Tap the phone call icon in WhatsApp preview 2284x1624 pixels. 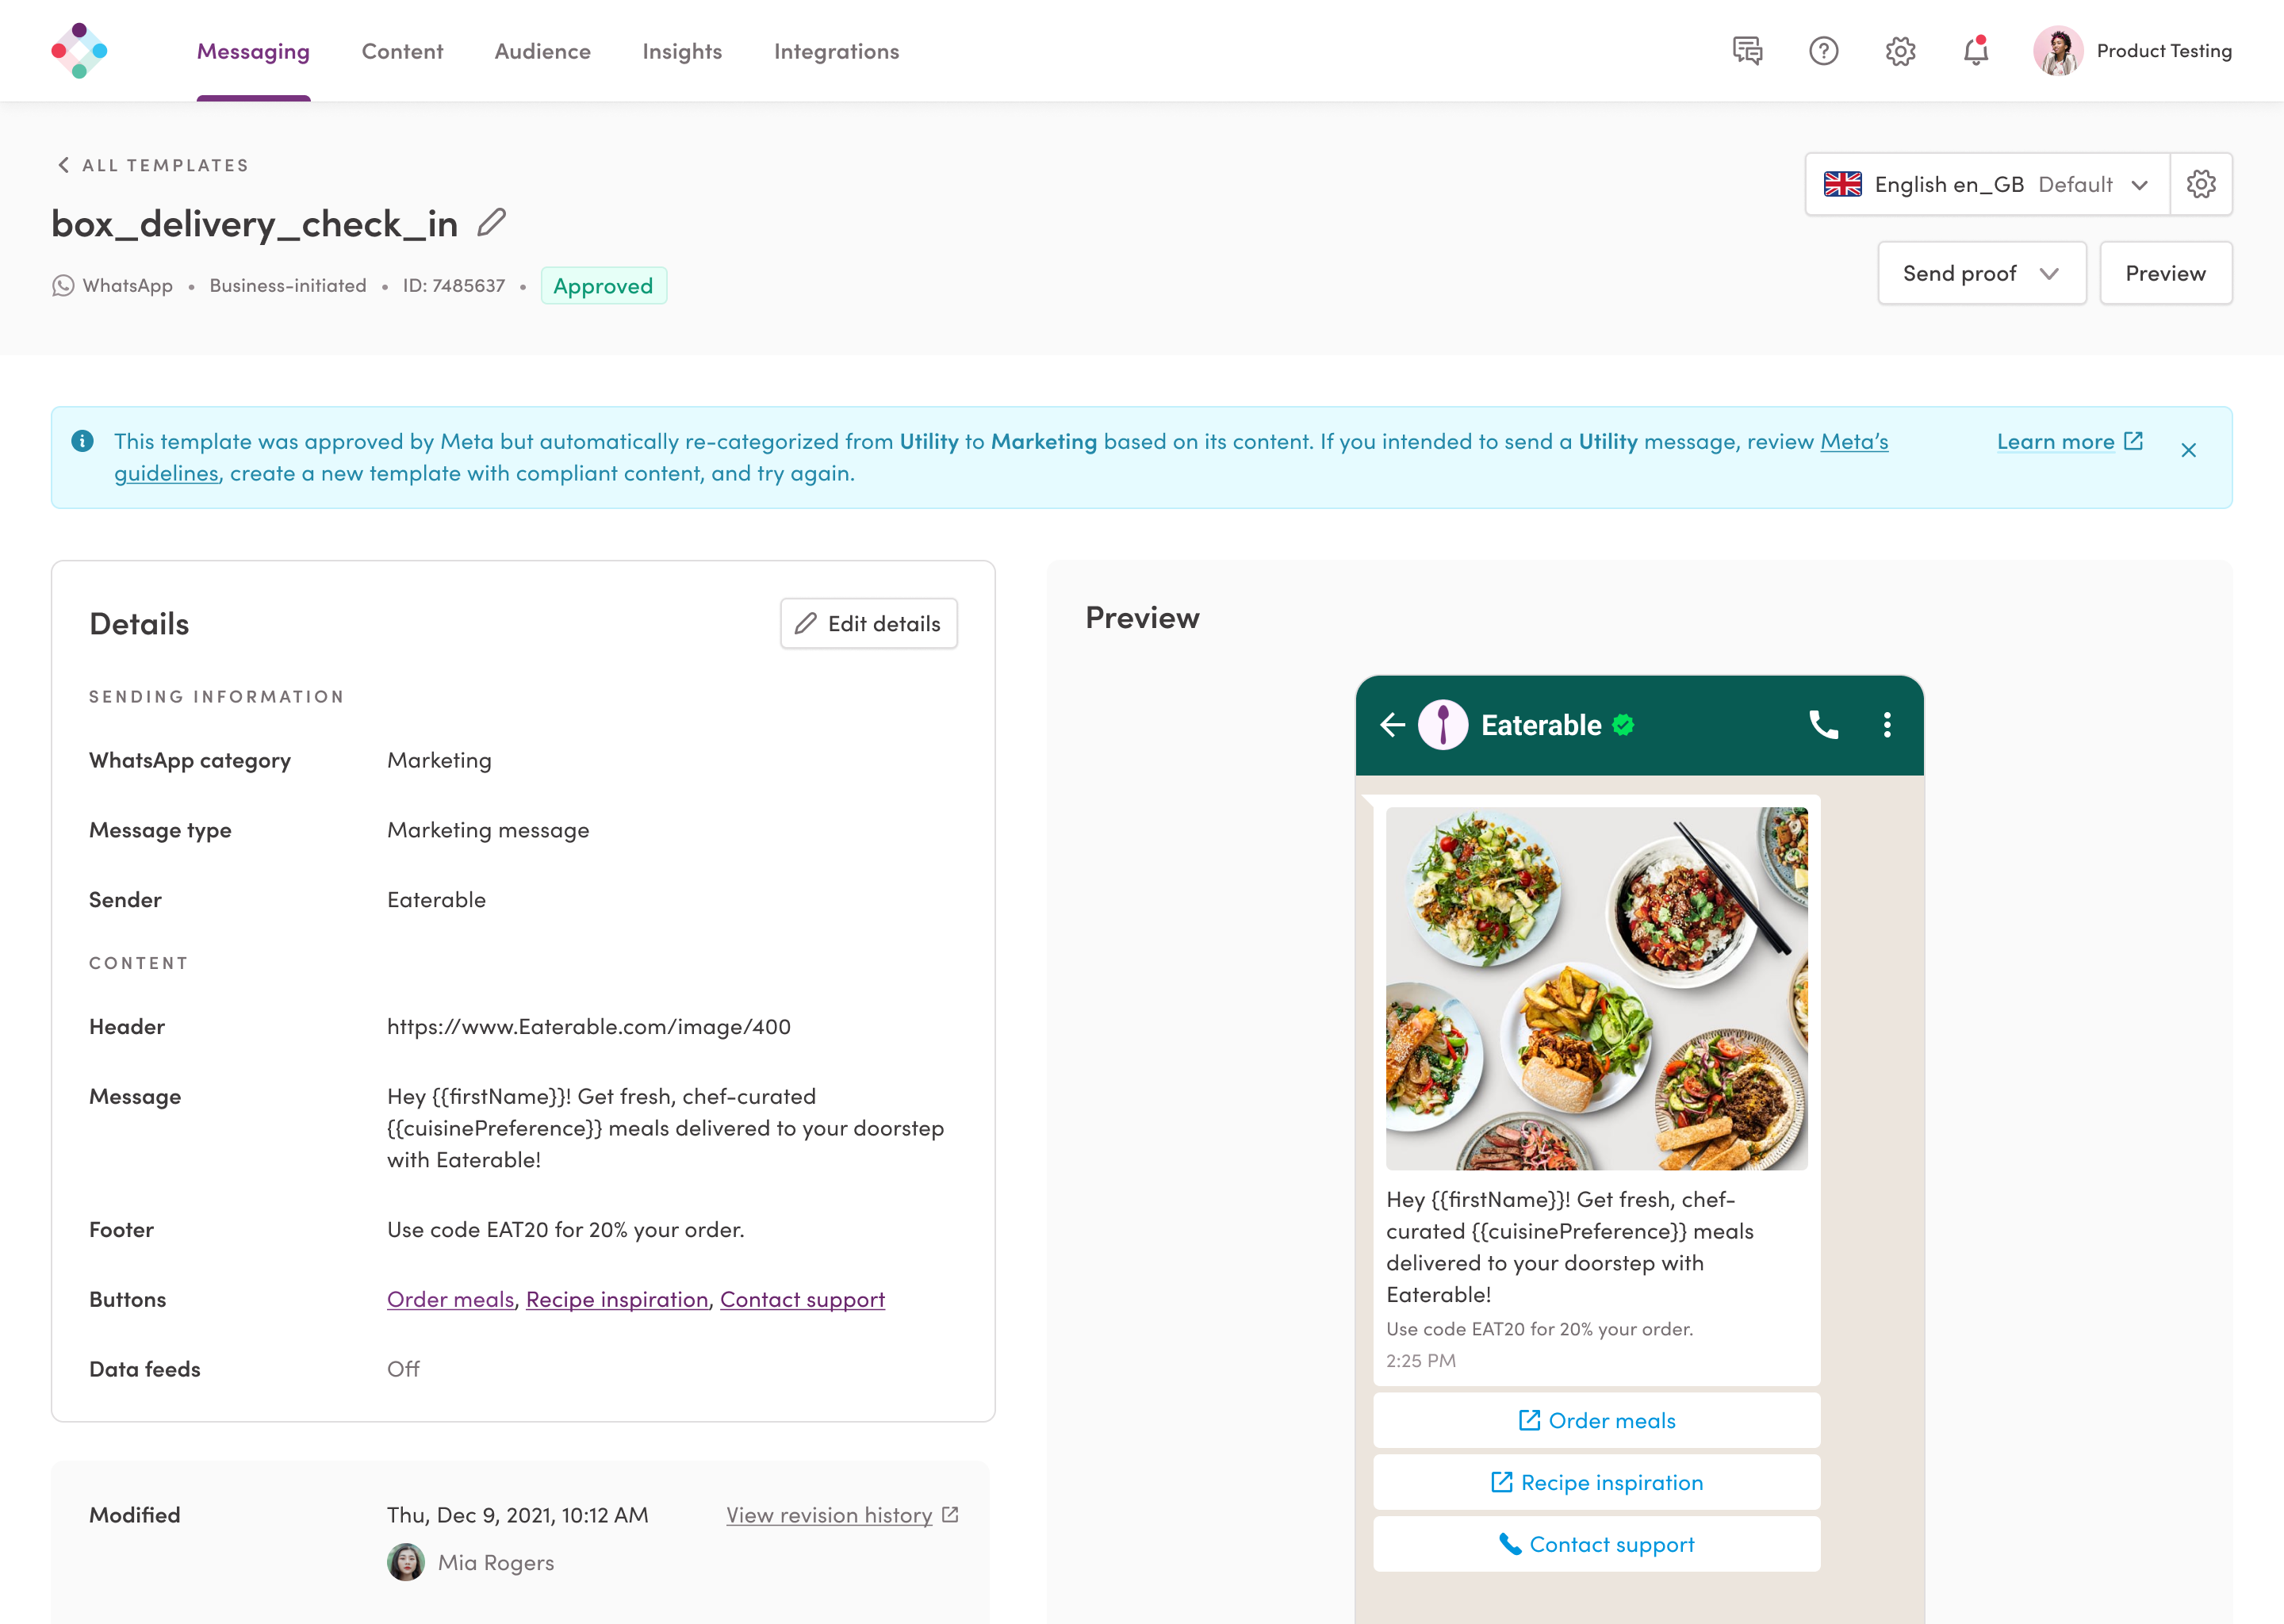[1823, 725]
